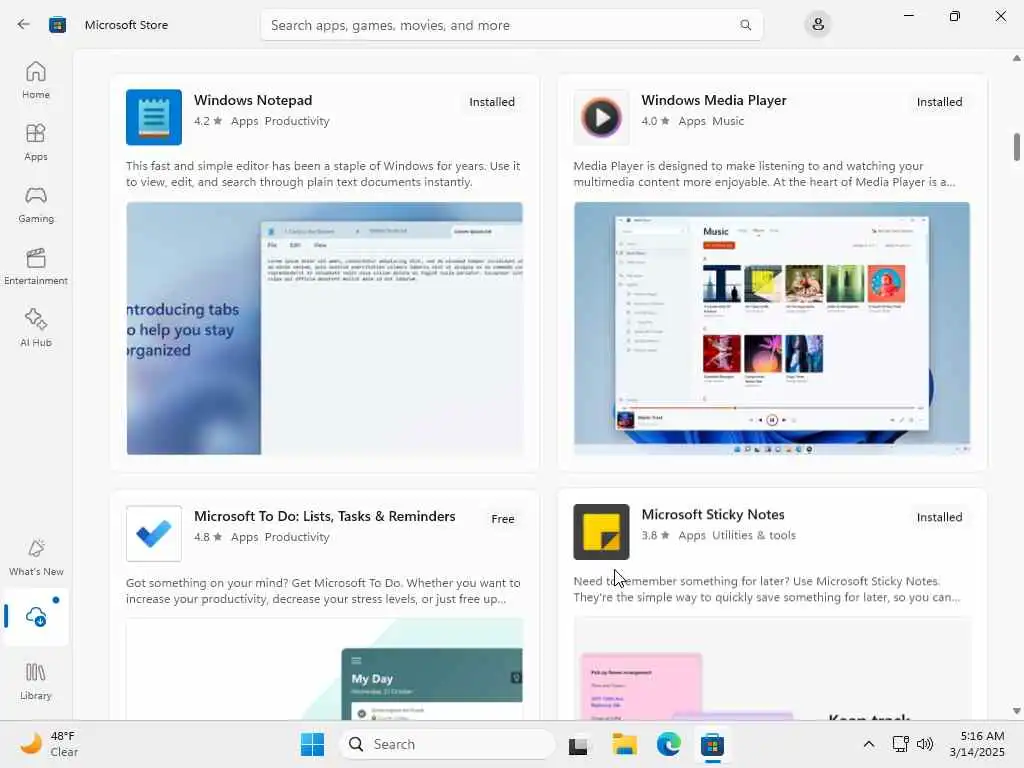
Task: Open the Entertainment section in sidebar
Action: (x=36, y=266)
